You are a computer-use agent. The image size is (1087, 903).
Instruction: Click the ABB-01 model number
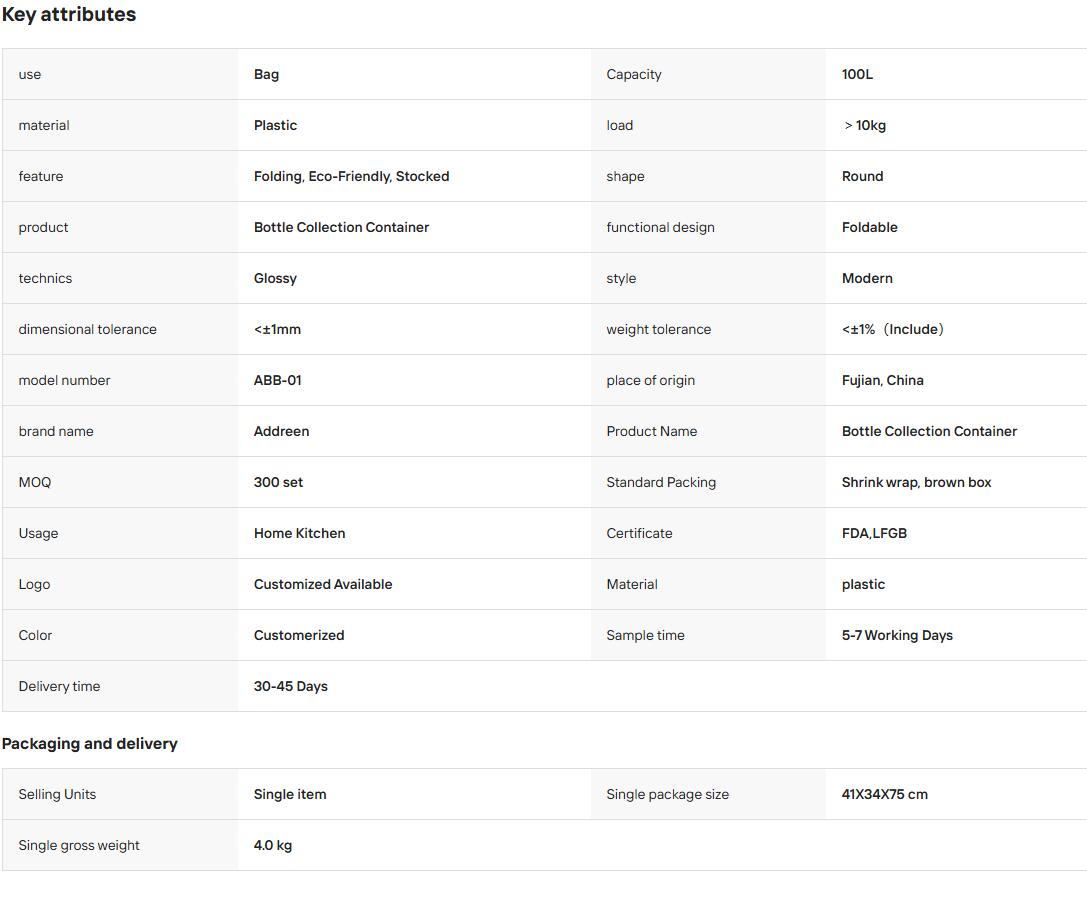(x=277, y=380)
